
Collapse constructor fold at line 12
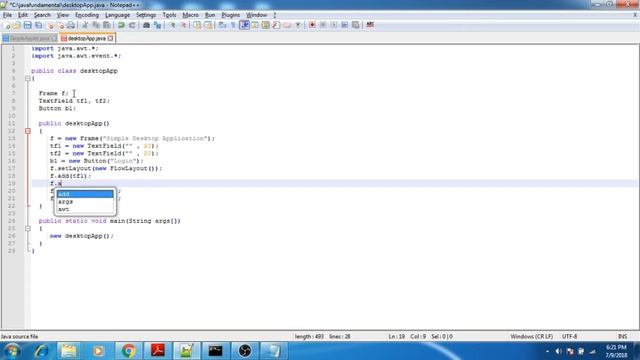click(x=28, y=131)
